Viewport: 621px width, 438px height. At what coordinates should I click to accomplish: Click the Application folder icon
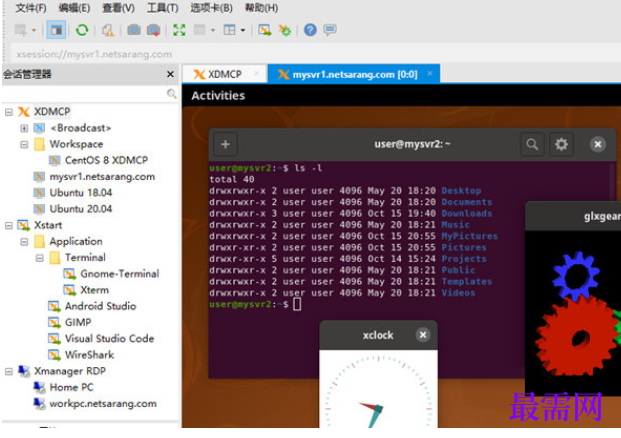39,242
